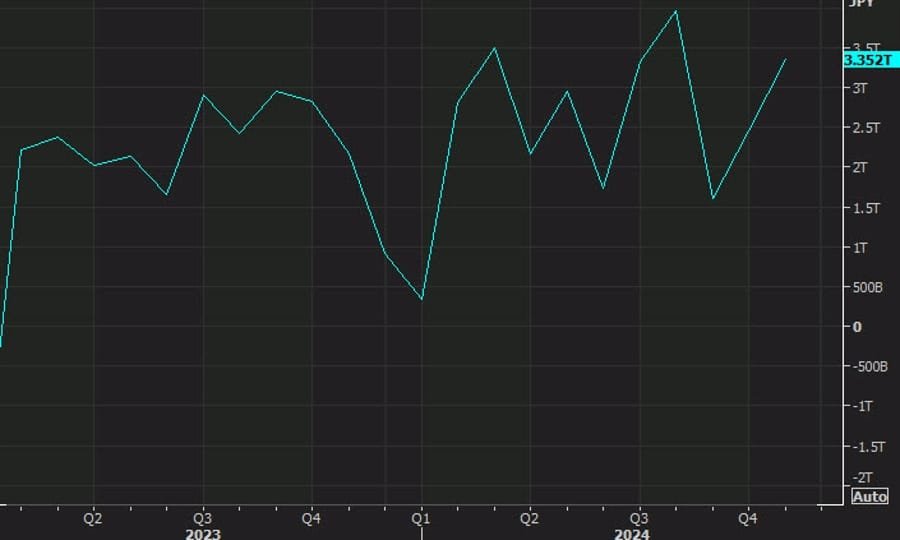Click the Q1 label on the time axis
The image size is (900, 540).
click(421, 519)
